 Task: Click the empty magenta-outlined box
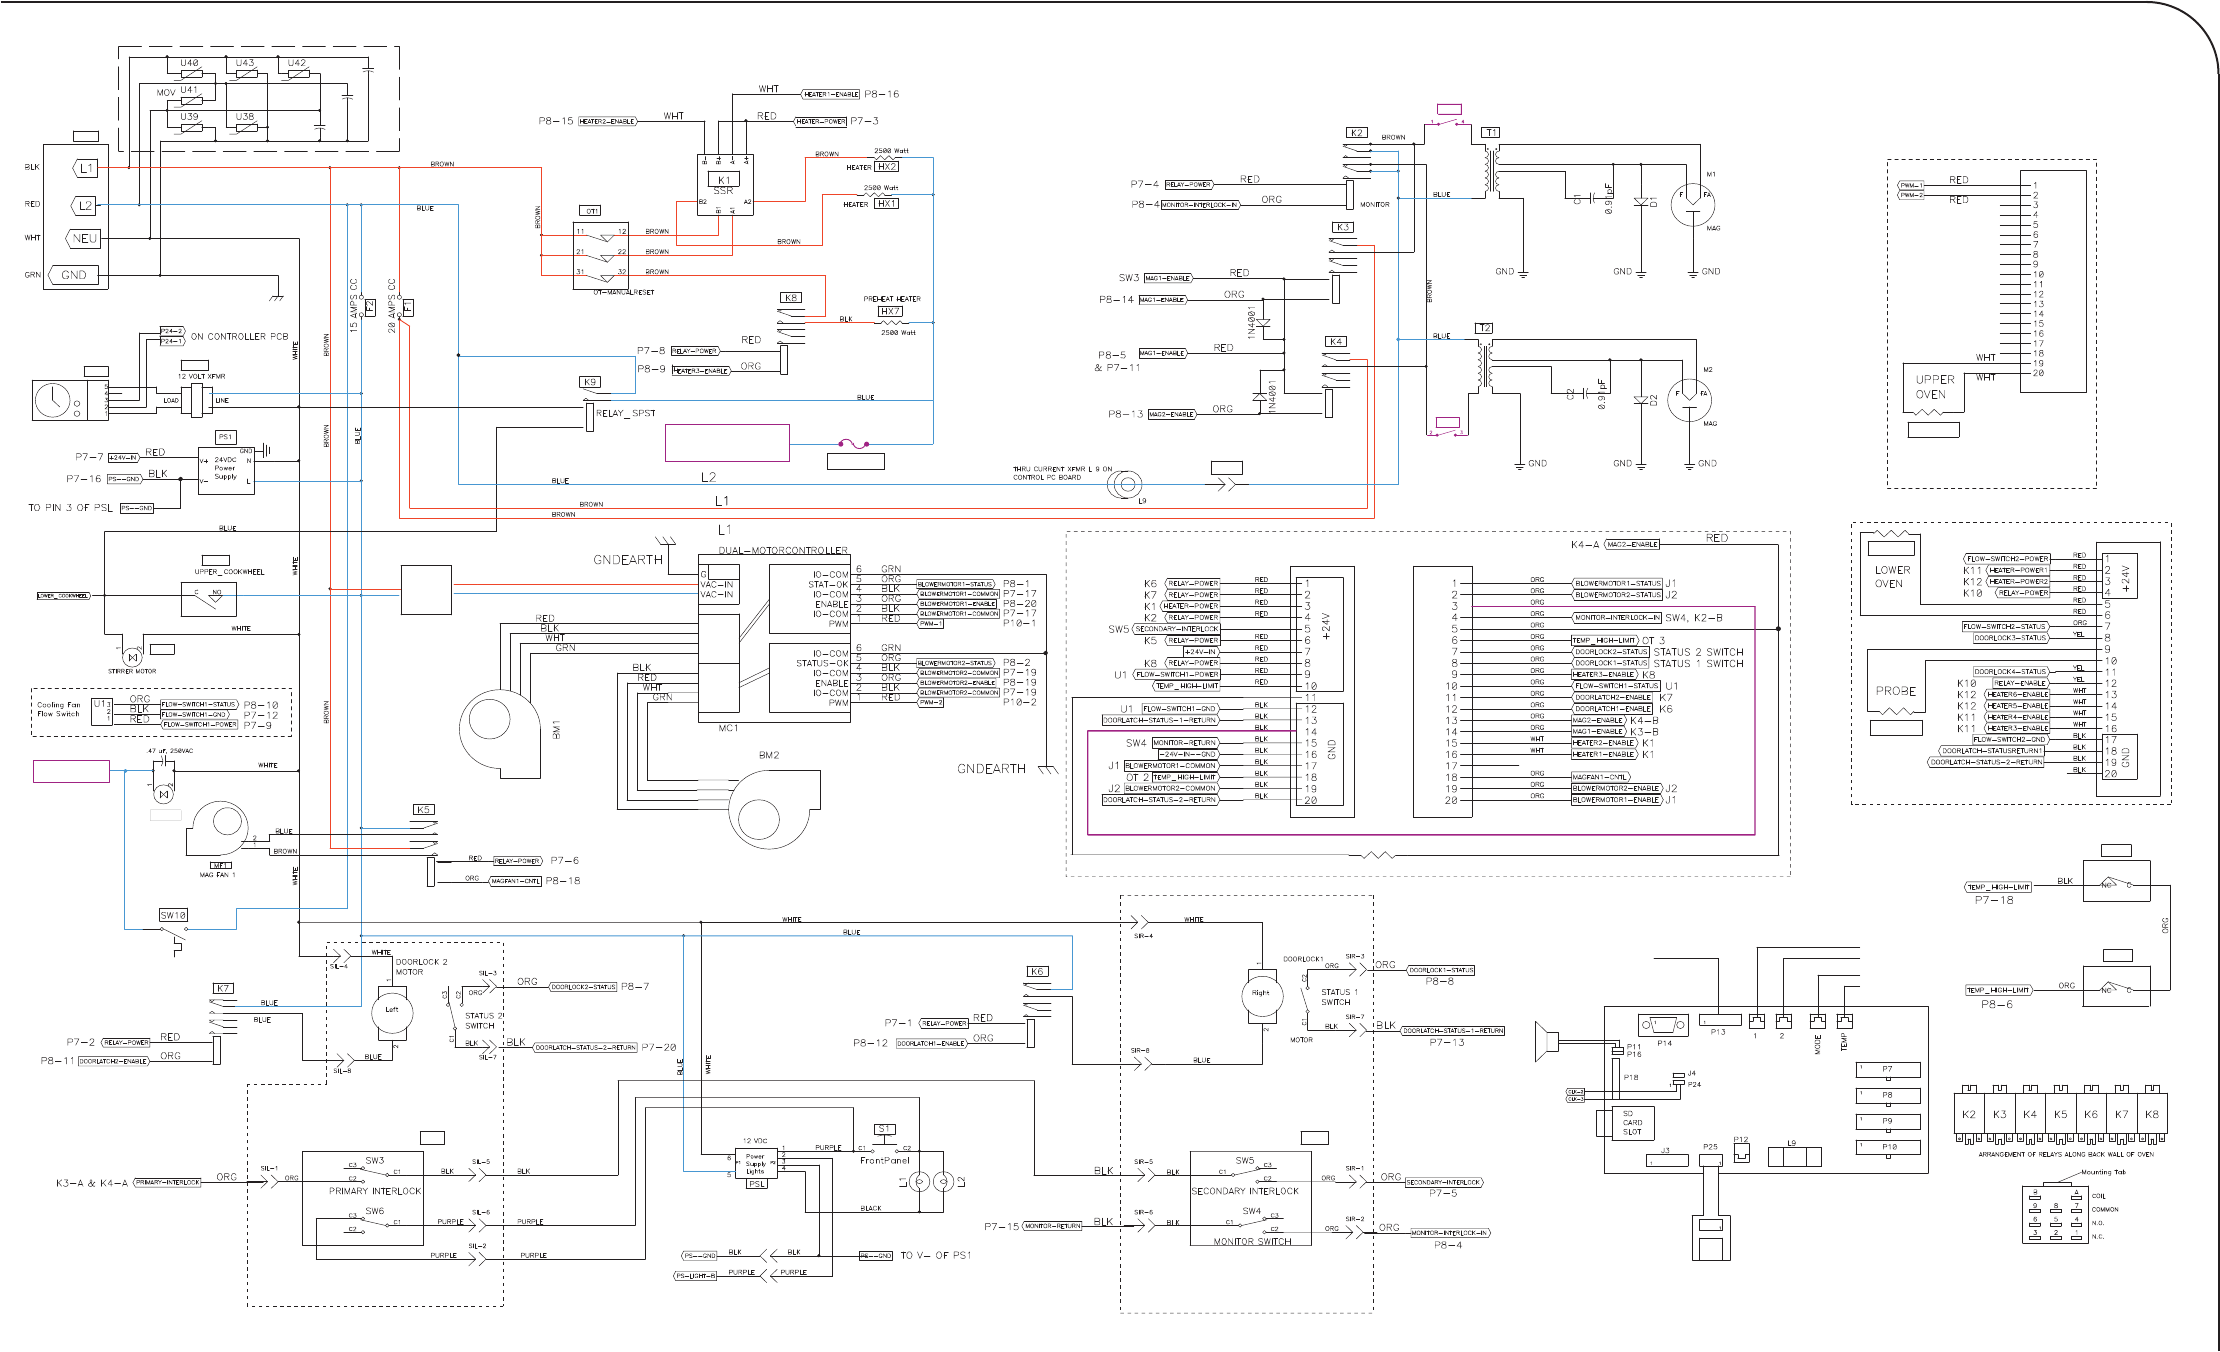[x=727, y=443]
